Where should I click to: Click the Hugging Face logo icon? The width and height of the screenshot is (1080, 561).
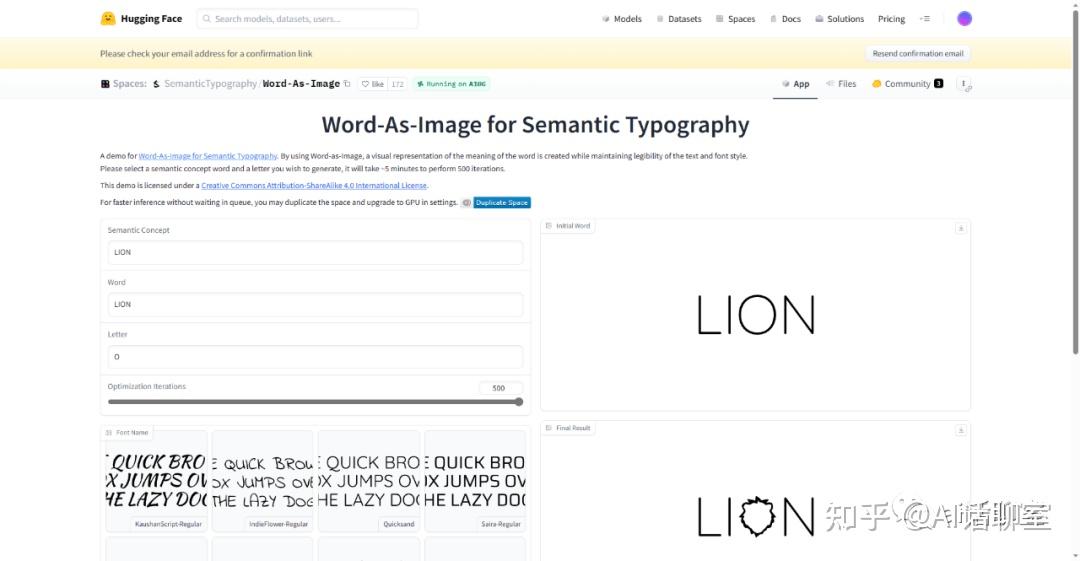pyautogui.click(x=107, y=19)
